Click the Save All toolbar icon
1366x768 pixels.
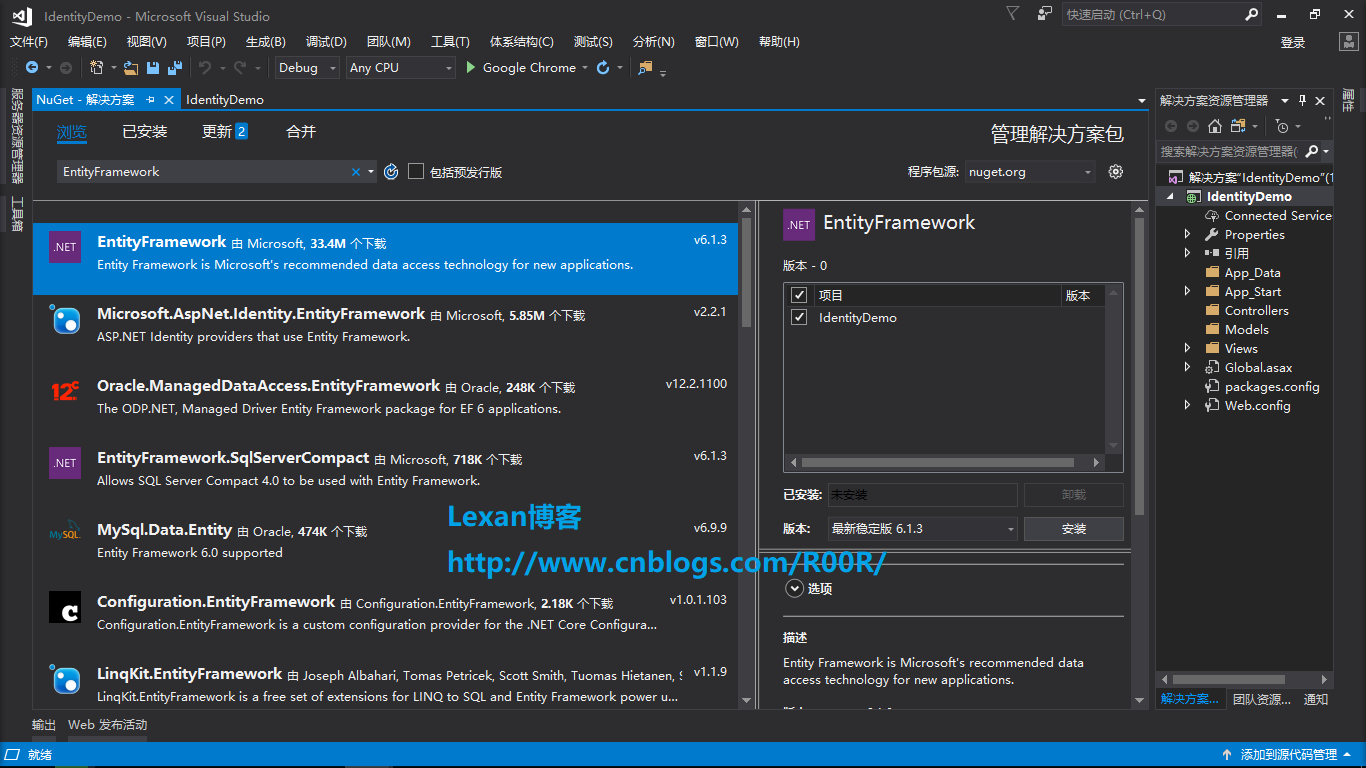click(x=175, y=68)
